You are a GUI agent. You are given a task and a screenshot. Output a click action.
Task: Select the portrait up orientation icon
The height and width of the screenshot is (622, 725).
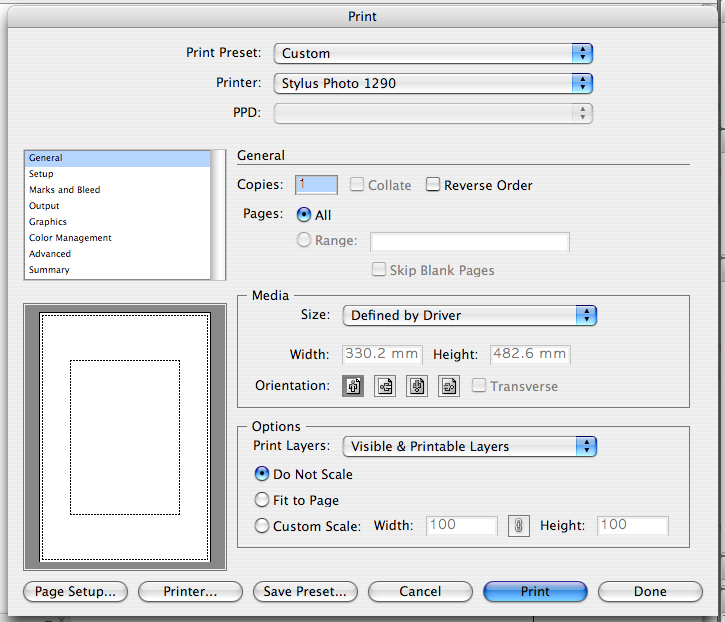(353, 386)
